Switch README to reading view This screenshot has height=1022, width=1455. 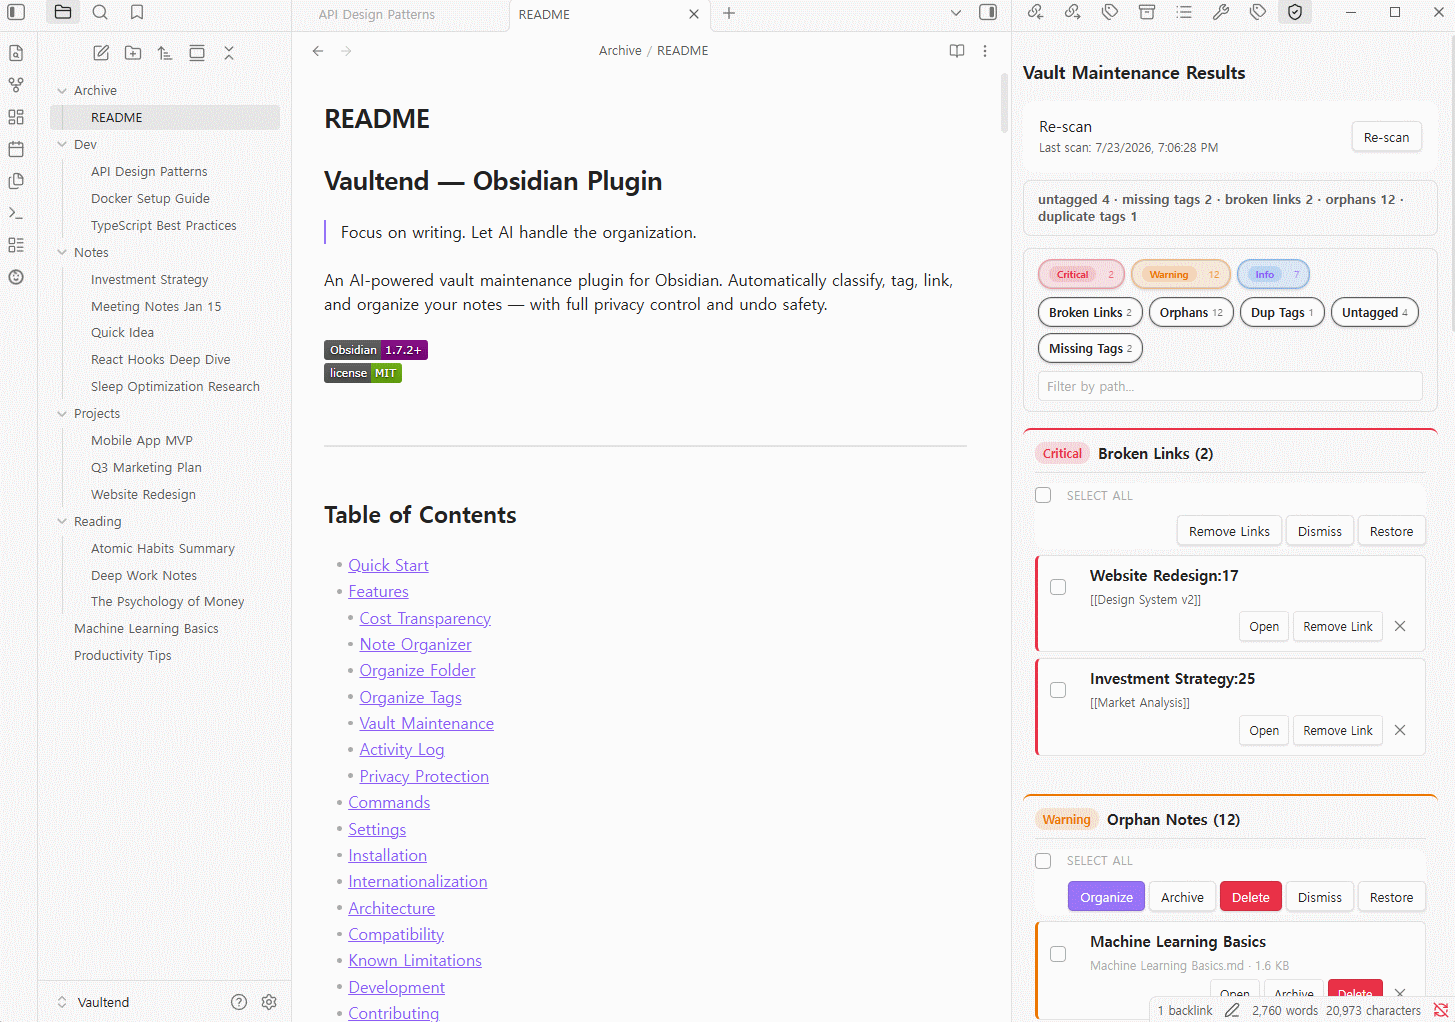(957, 51)
